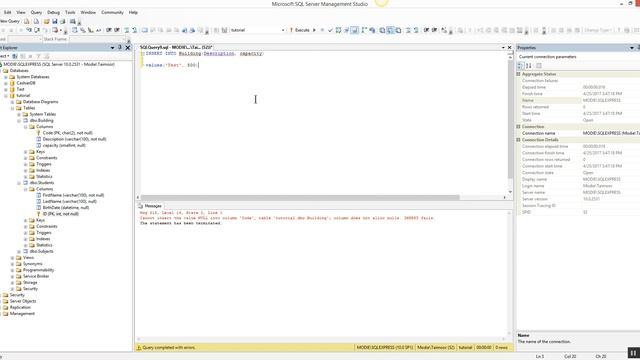Click the Execute query button
This screenshot has height=360, width=640.
pos(299,30)
